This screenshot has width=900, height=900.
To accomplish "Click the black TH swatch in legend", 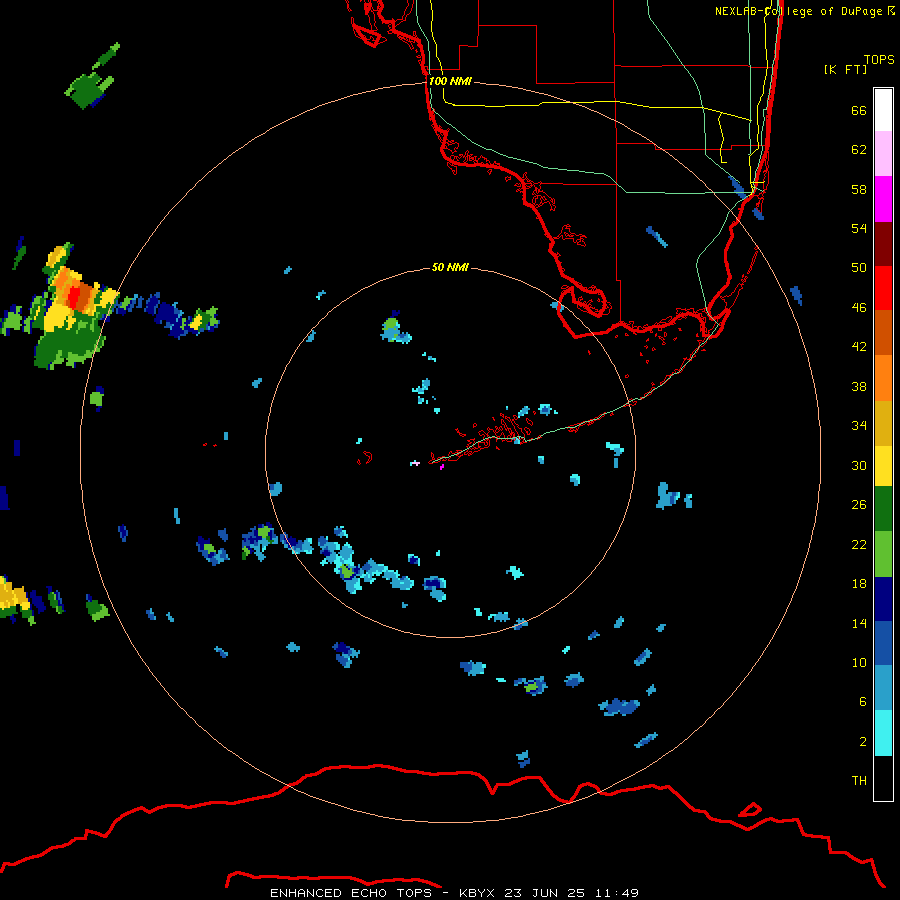I will pyautogui.click(x=883, y=778).
